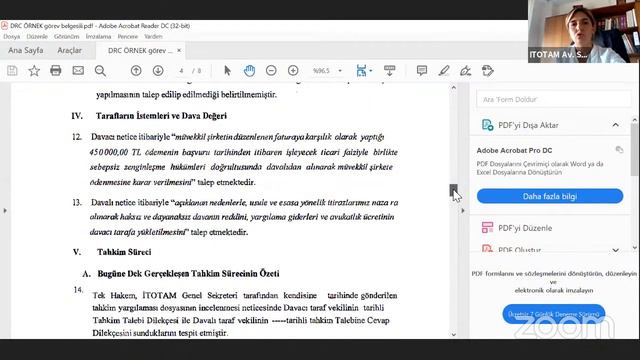Click heading 'Tahkim Süreci'
The height and width of the screenshot is (360, 640).
(x=124, y=252)
